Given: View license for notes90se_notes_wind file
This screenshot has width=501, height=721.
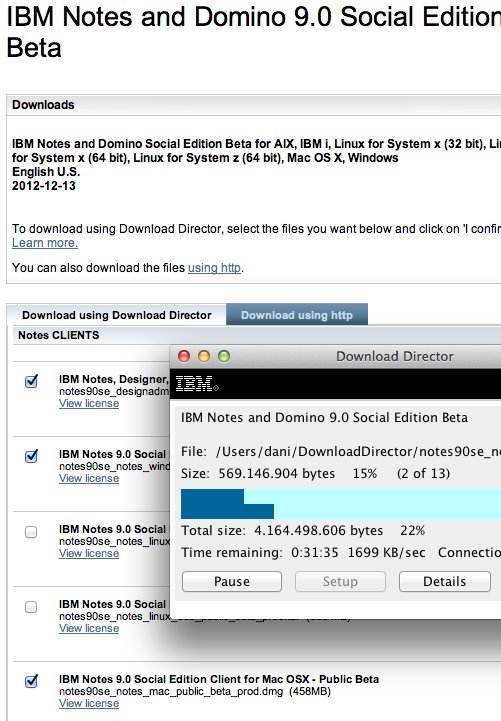Looking at the screenshot, I should click(x=89, y=478).
